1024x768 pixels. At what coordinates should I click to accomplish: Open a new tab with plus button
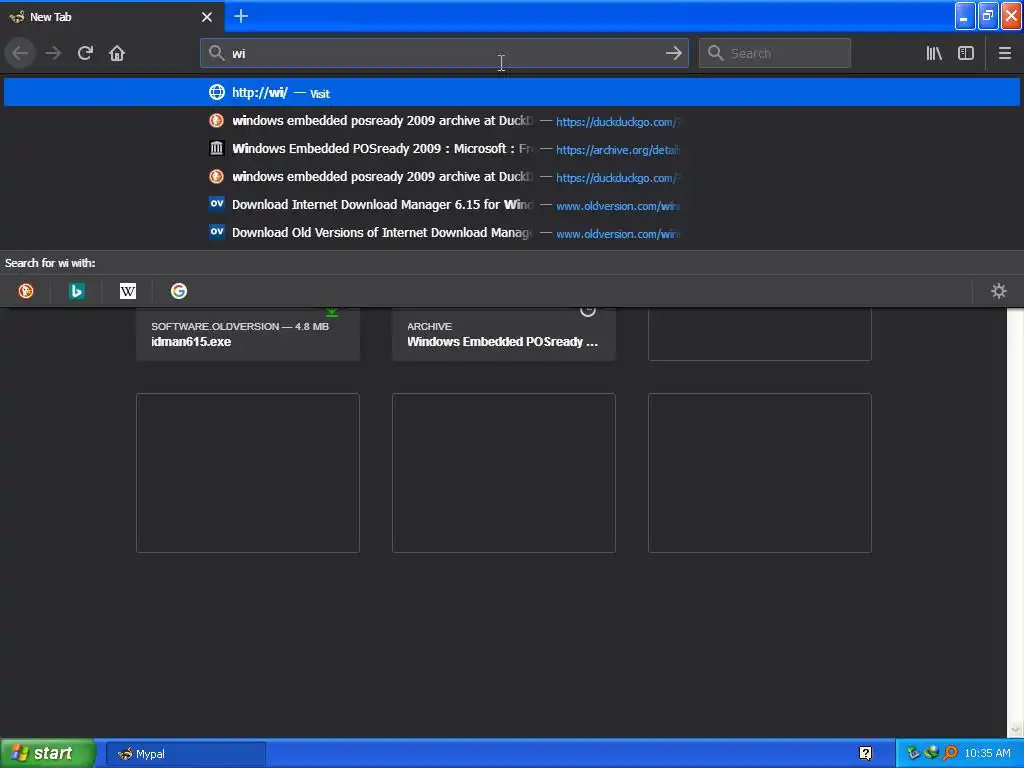(x=241, y=16)
